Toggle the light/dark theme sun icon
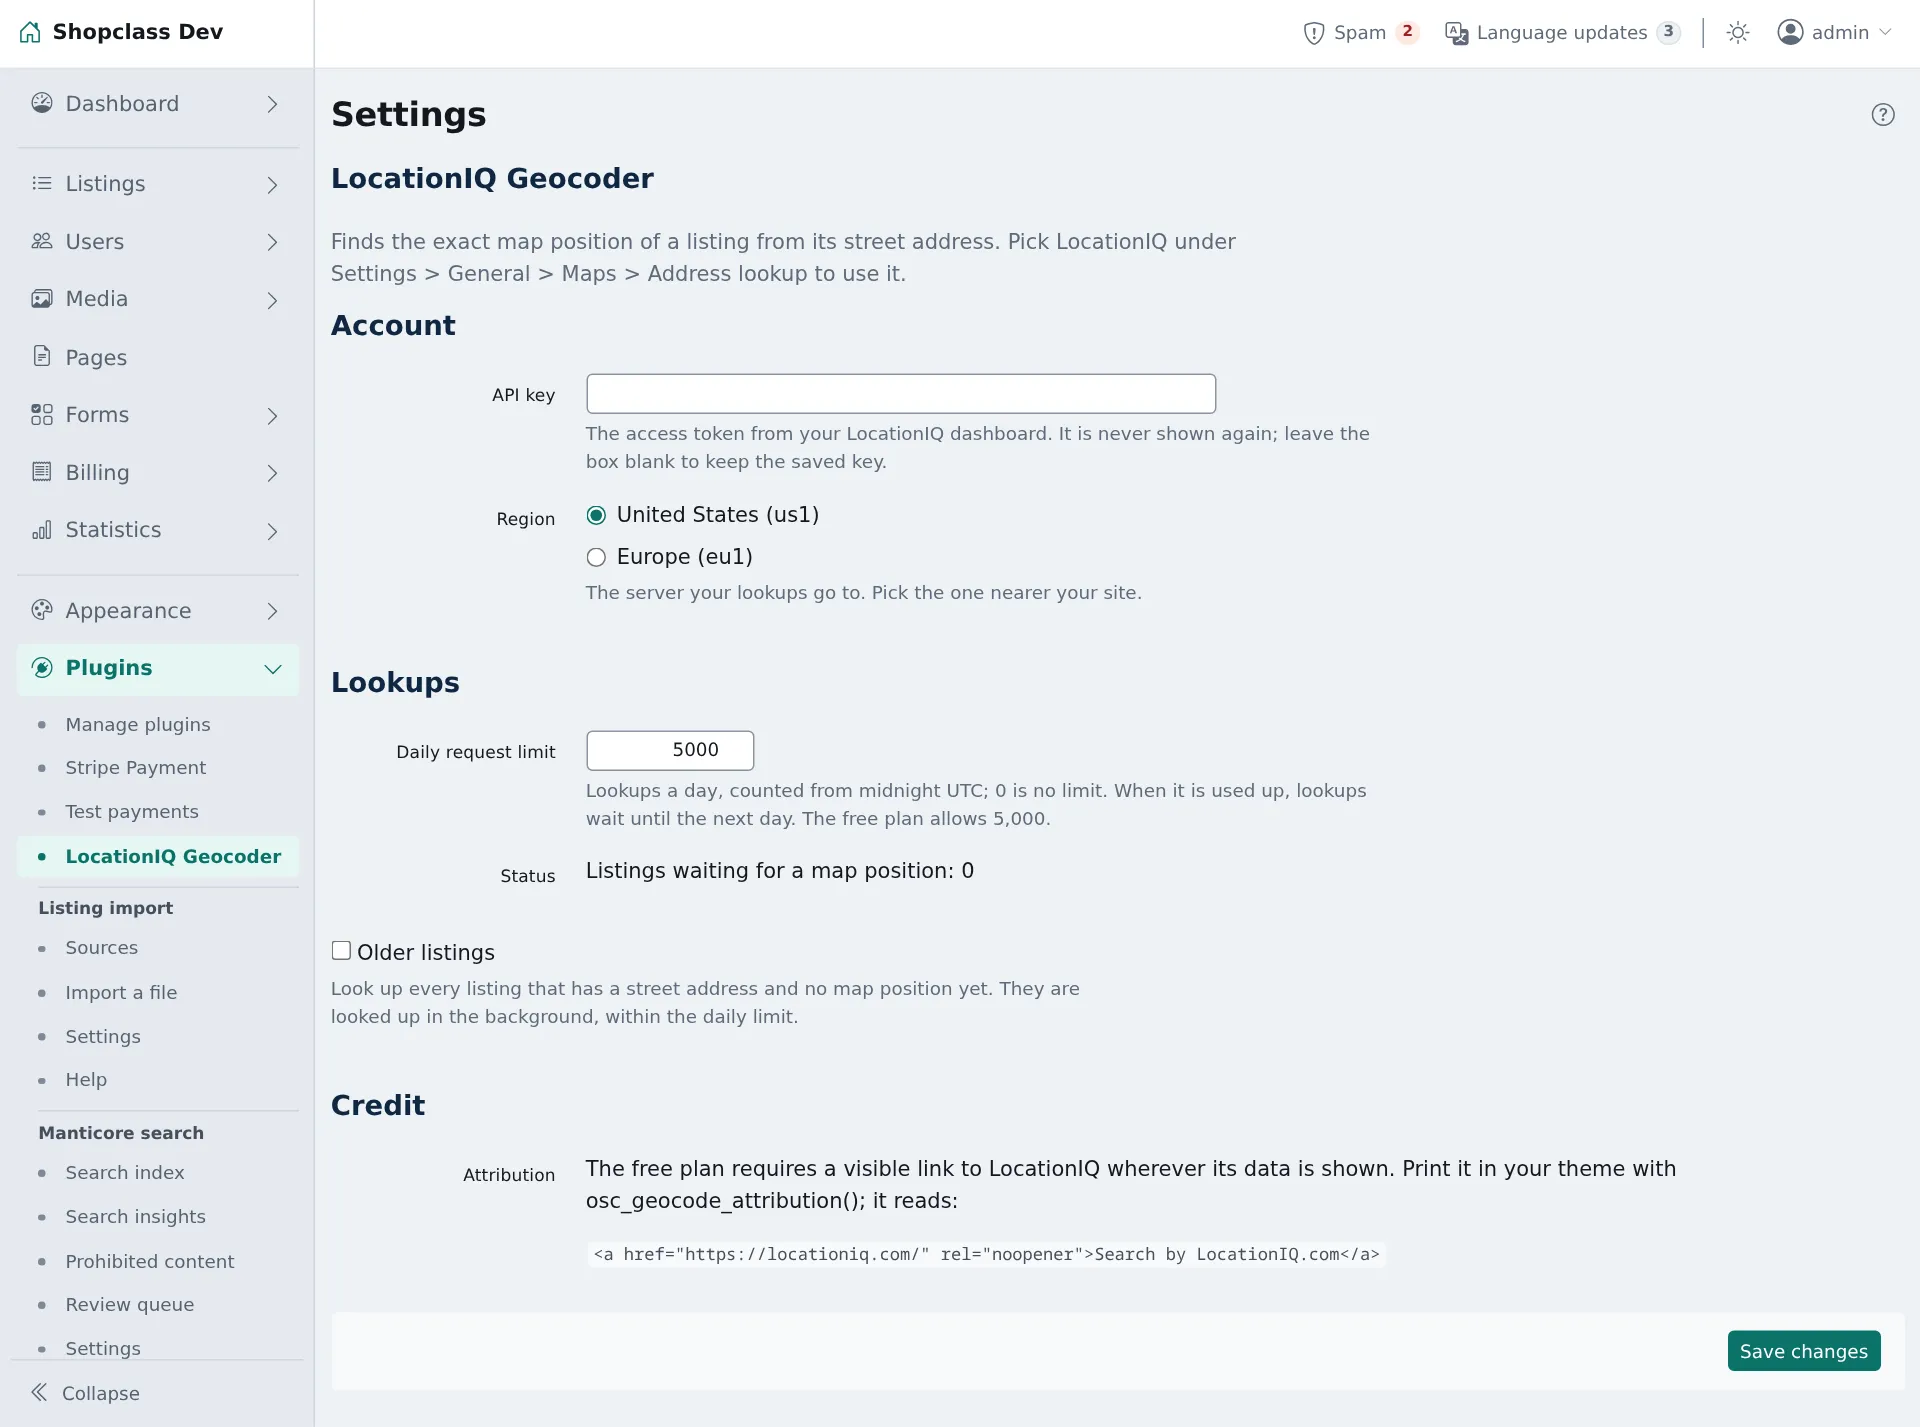The image size is (1920, 1427). pos(1738,33)
